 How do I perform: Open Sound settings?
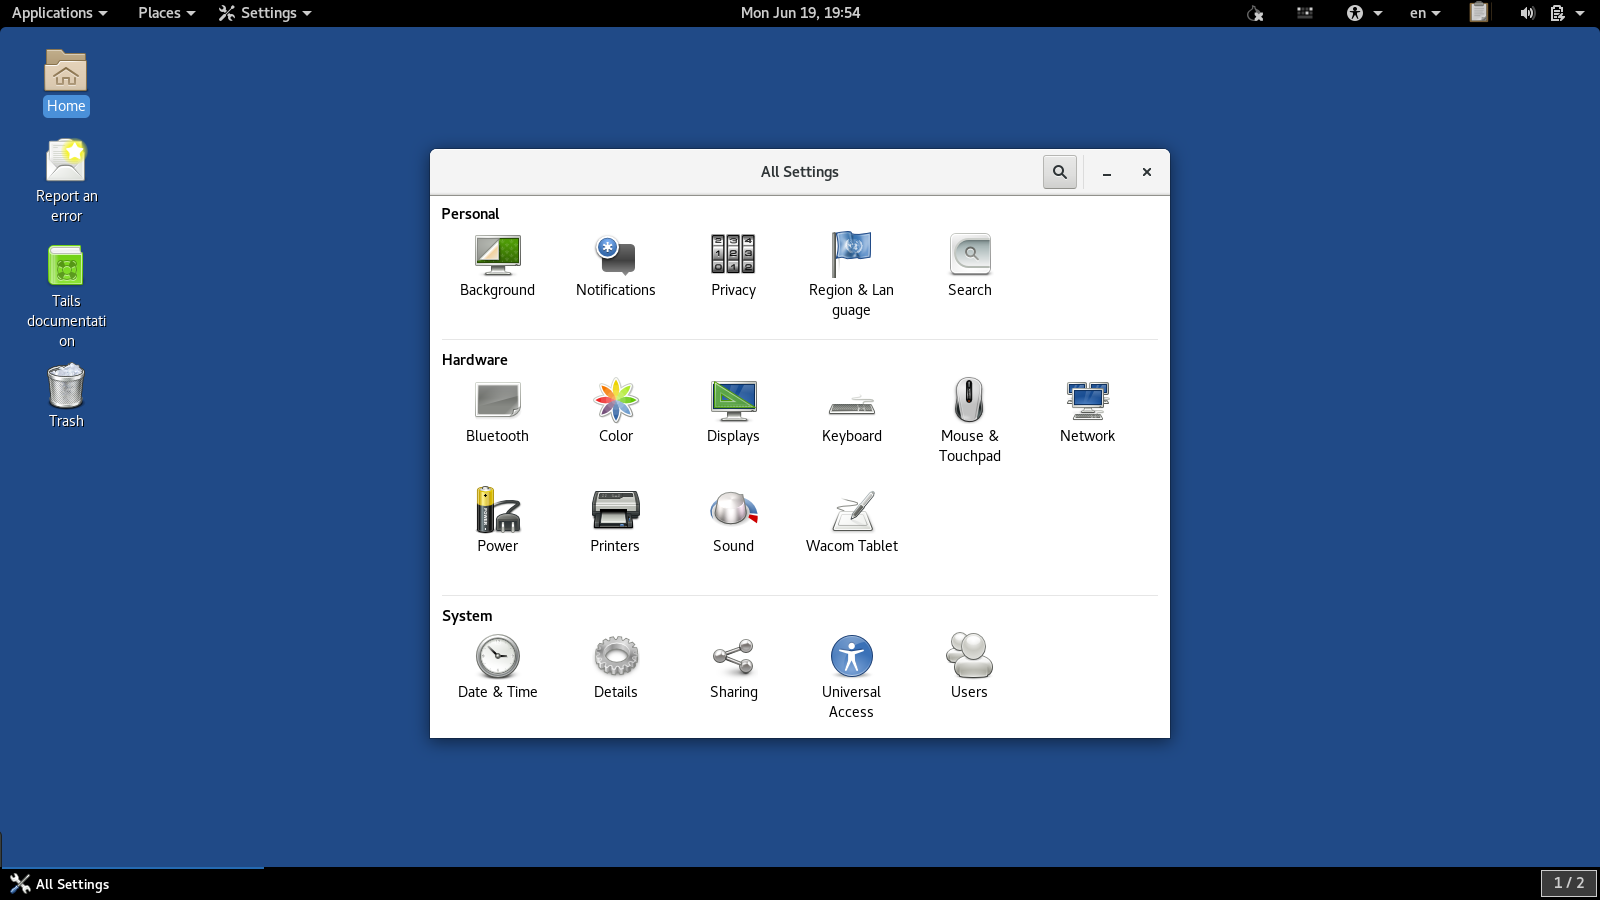point(733,521)
